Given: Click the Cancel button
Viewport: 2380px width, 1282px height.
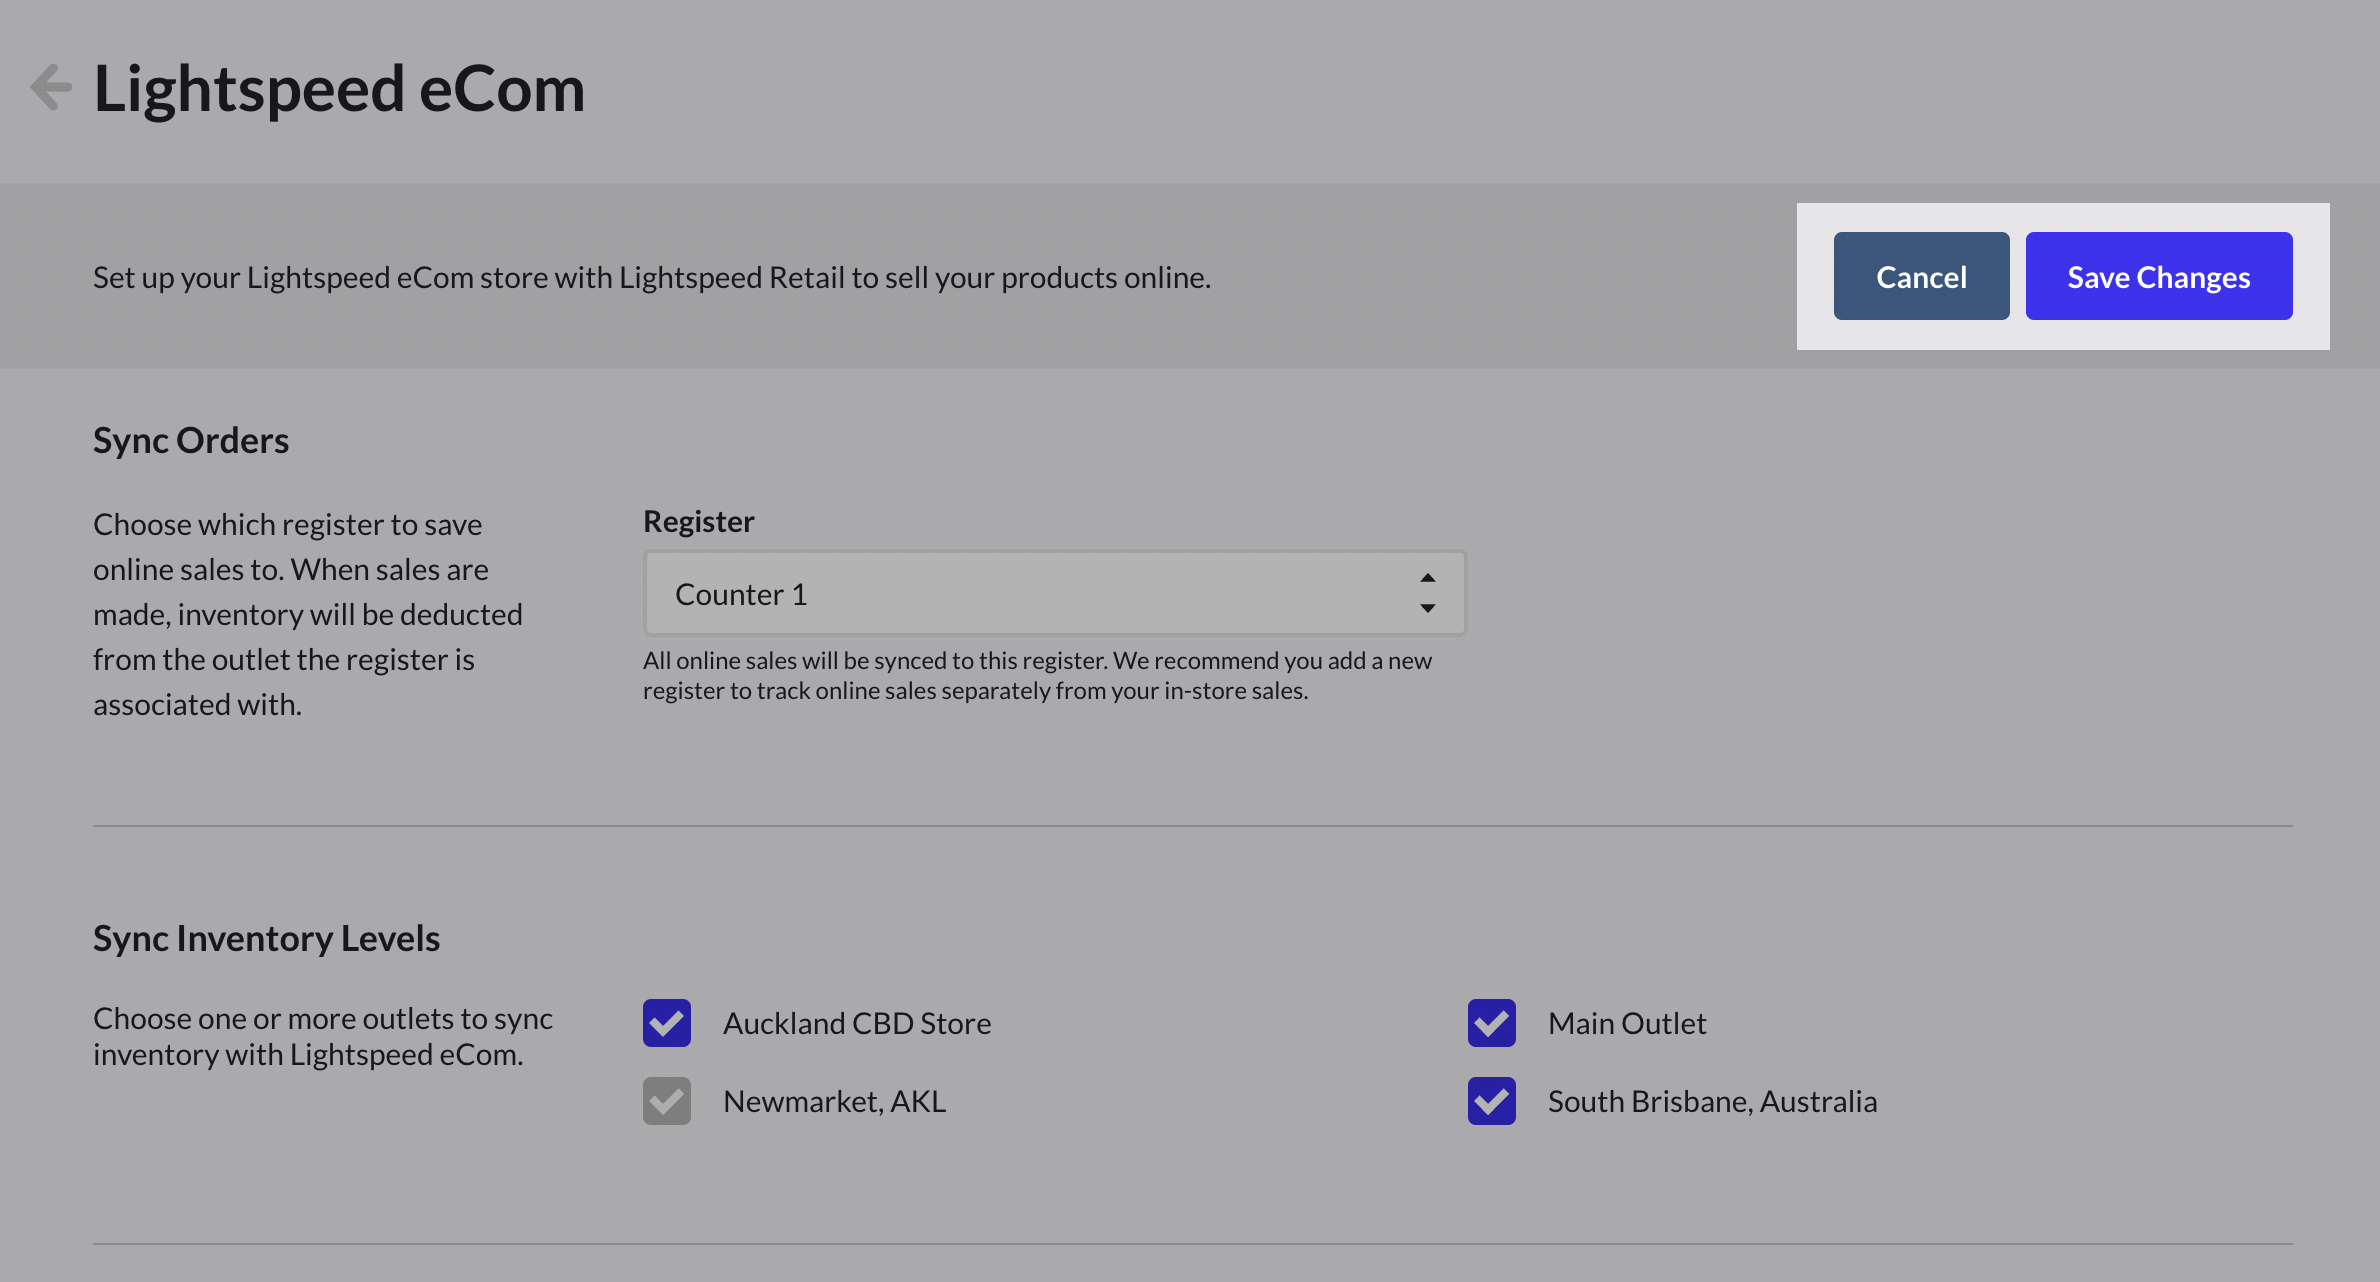Looking at the screenshot, I should click(1921, 276).
